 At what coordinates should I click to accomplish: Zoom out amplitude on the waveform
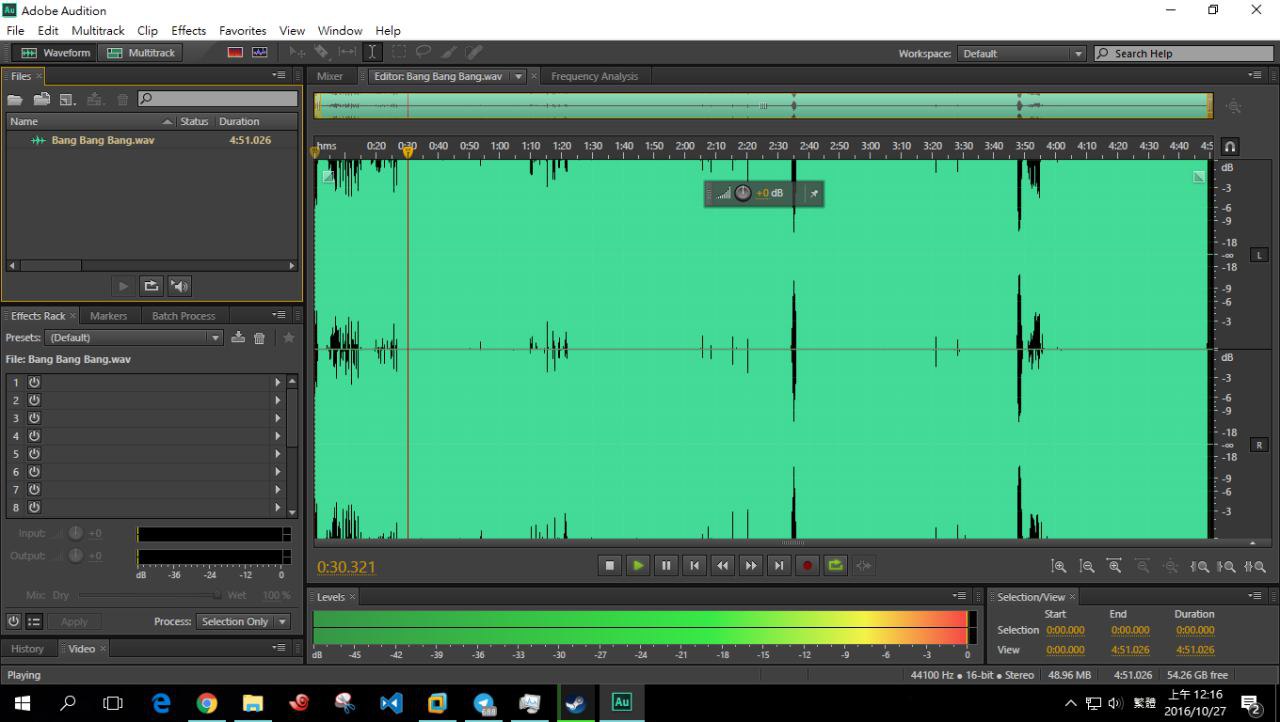(x=1087, y=566)
